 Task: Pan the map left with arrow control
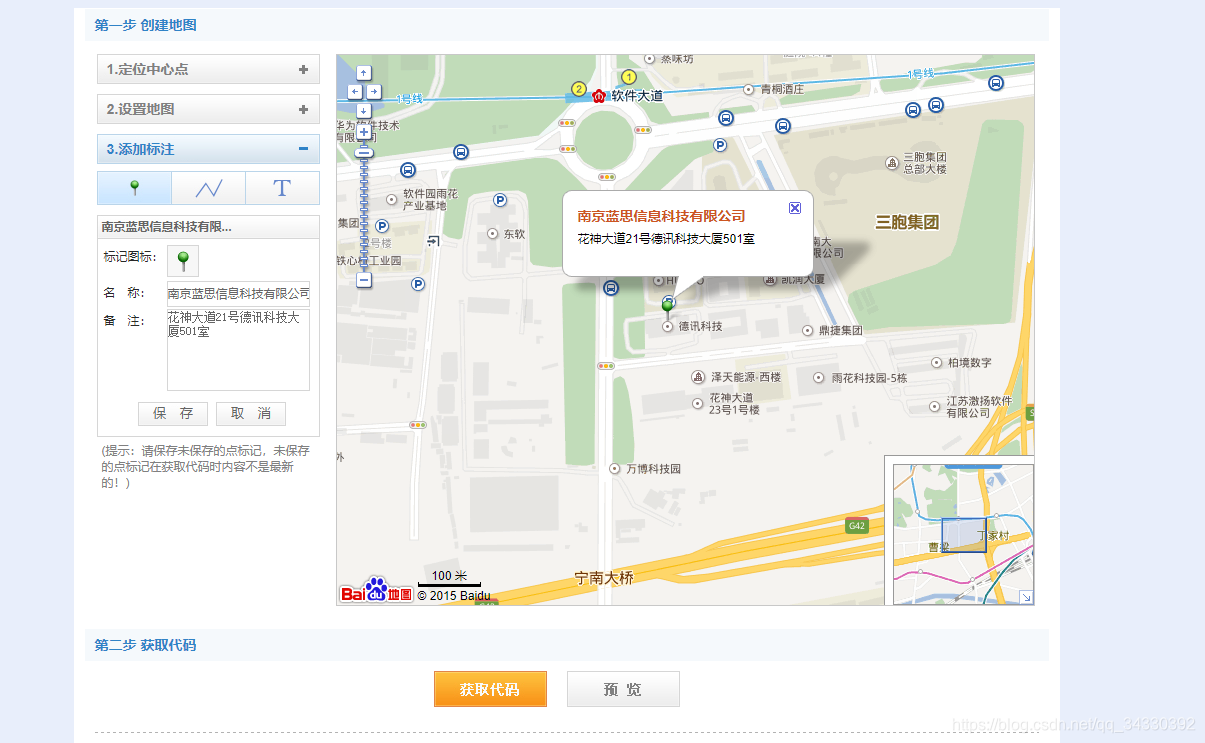coord(354,91)
